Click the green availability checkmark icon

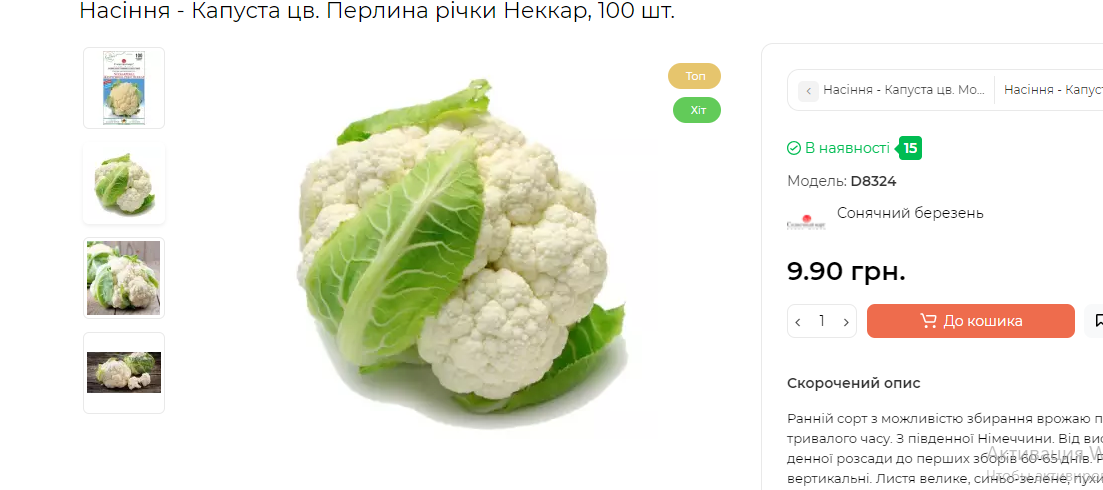(x=794, y=148)
